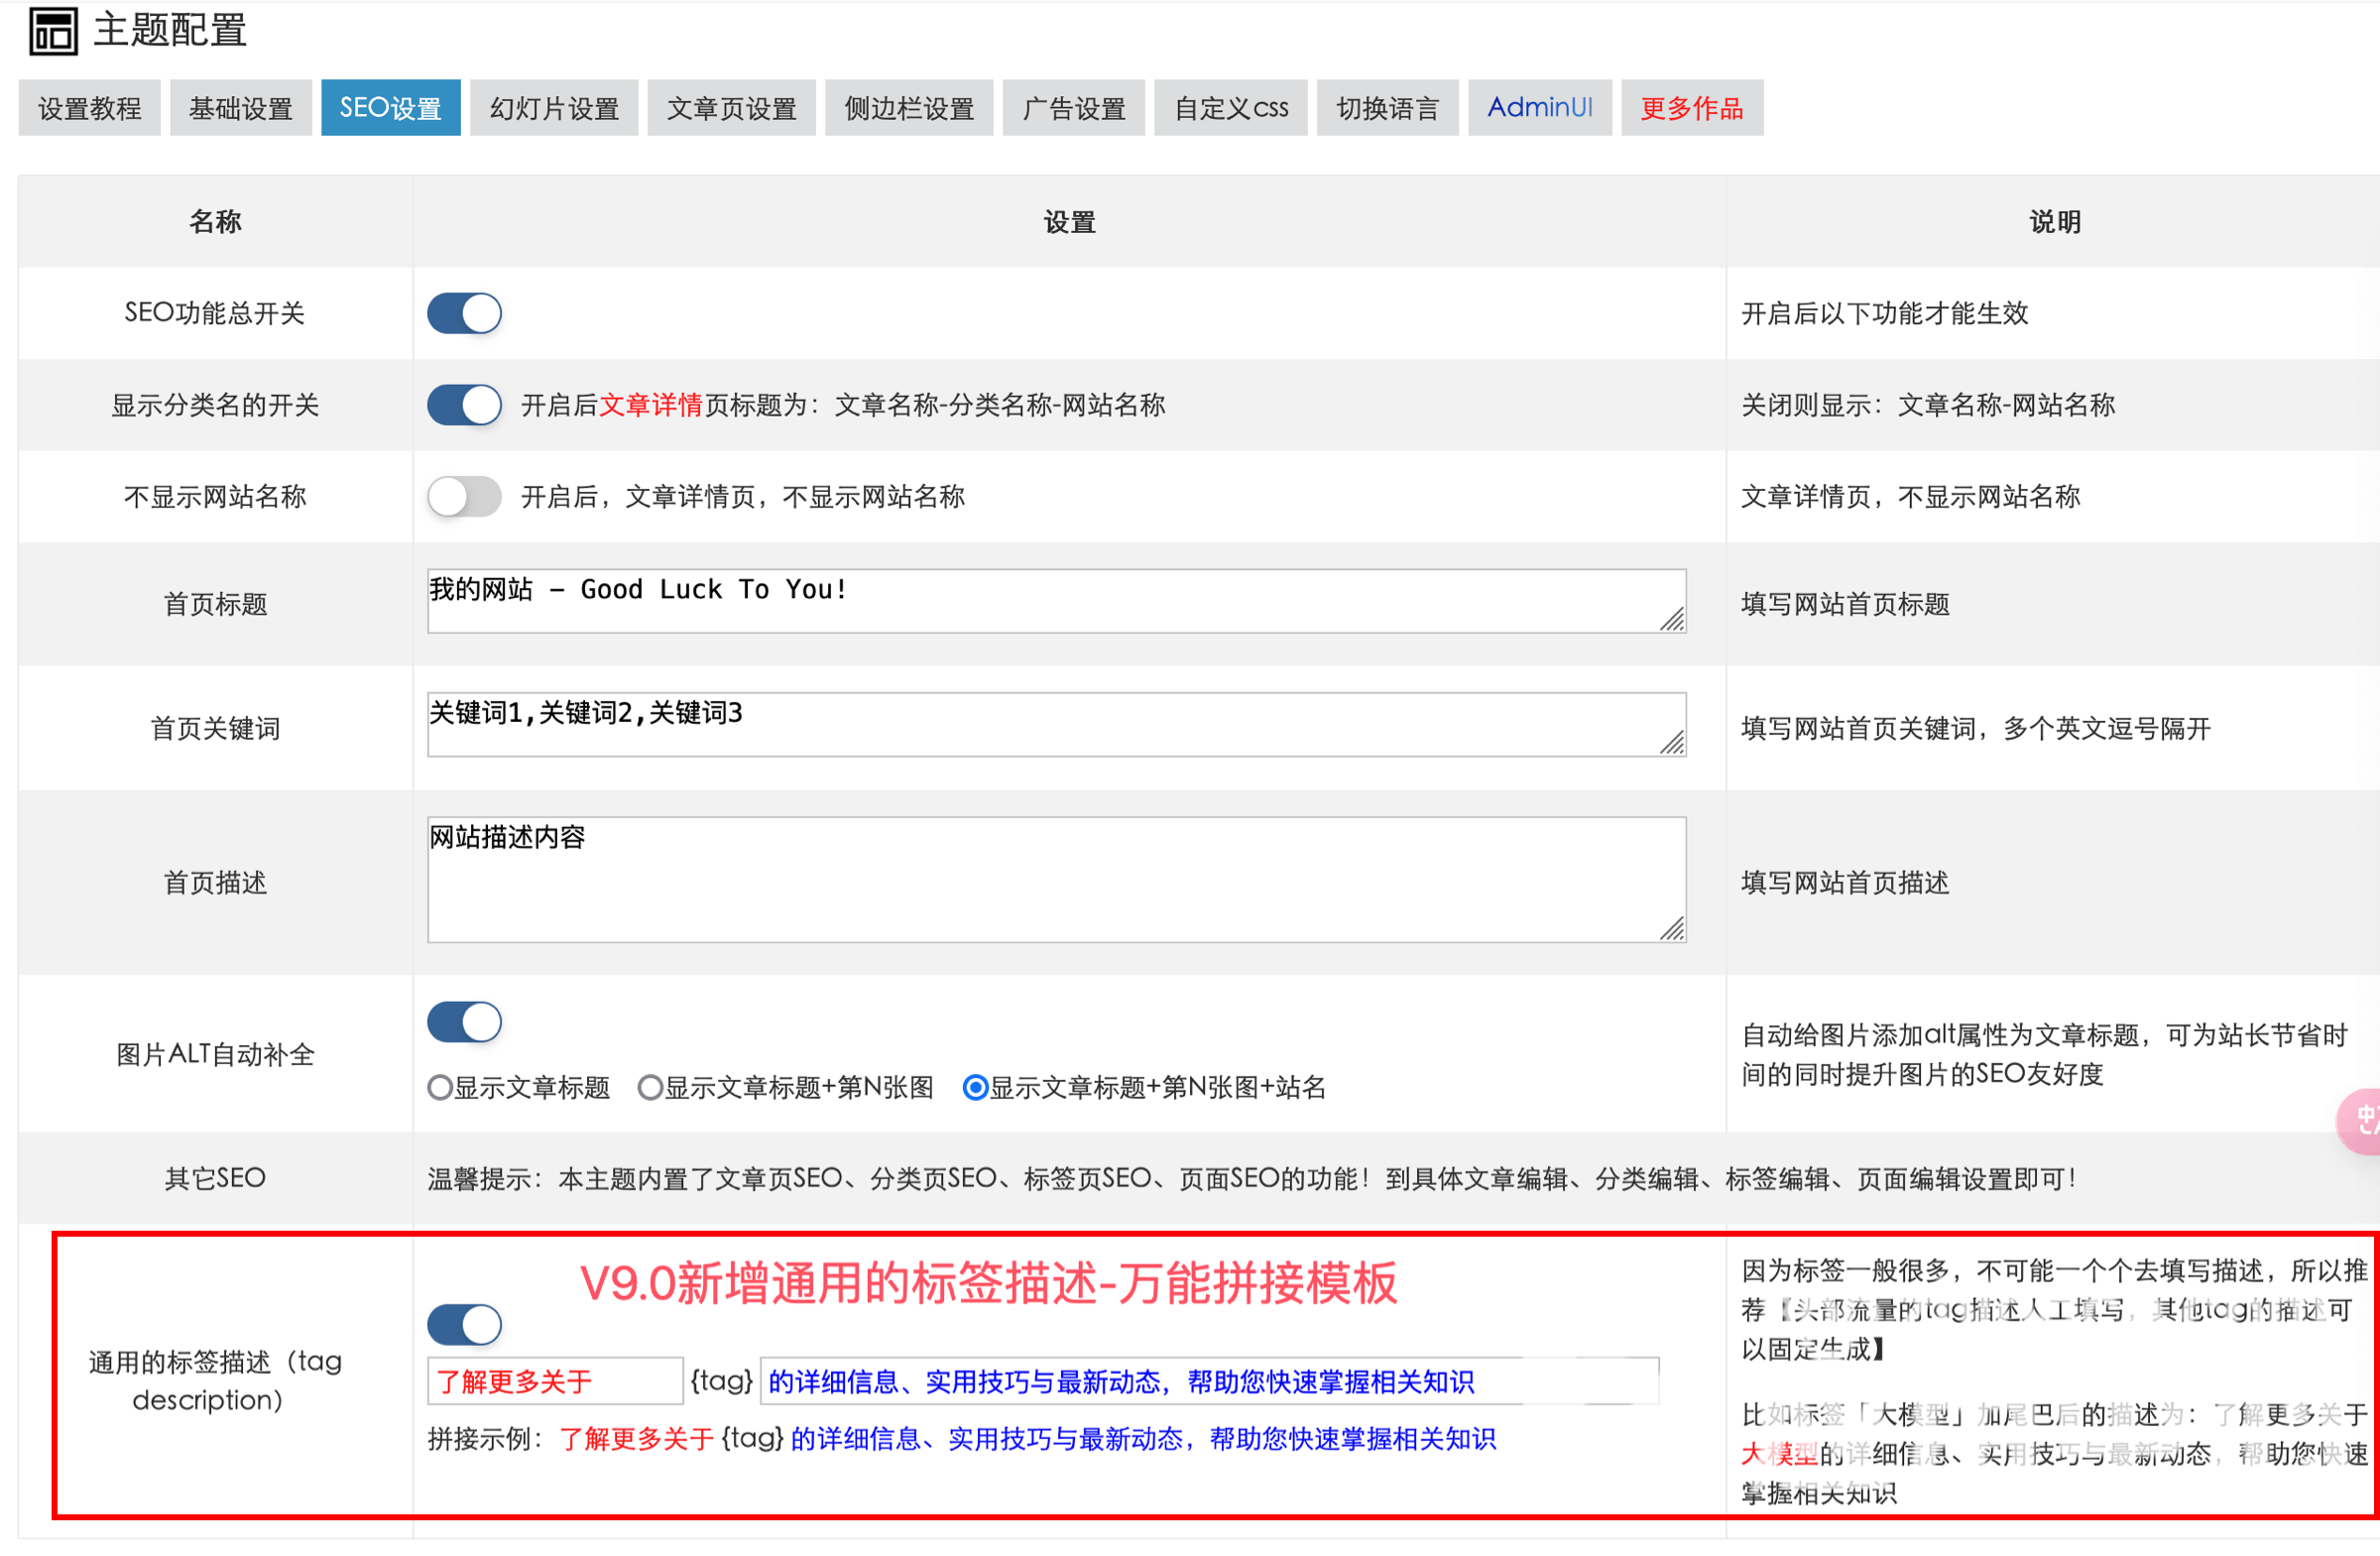Select 显示文章标题 radio option
Screen dimensions: 2380x1556
click(440, 1087)
